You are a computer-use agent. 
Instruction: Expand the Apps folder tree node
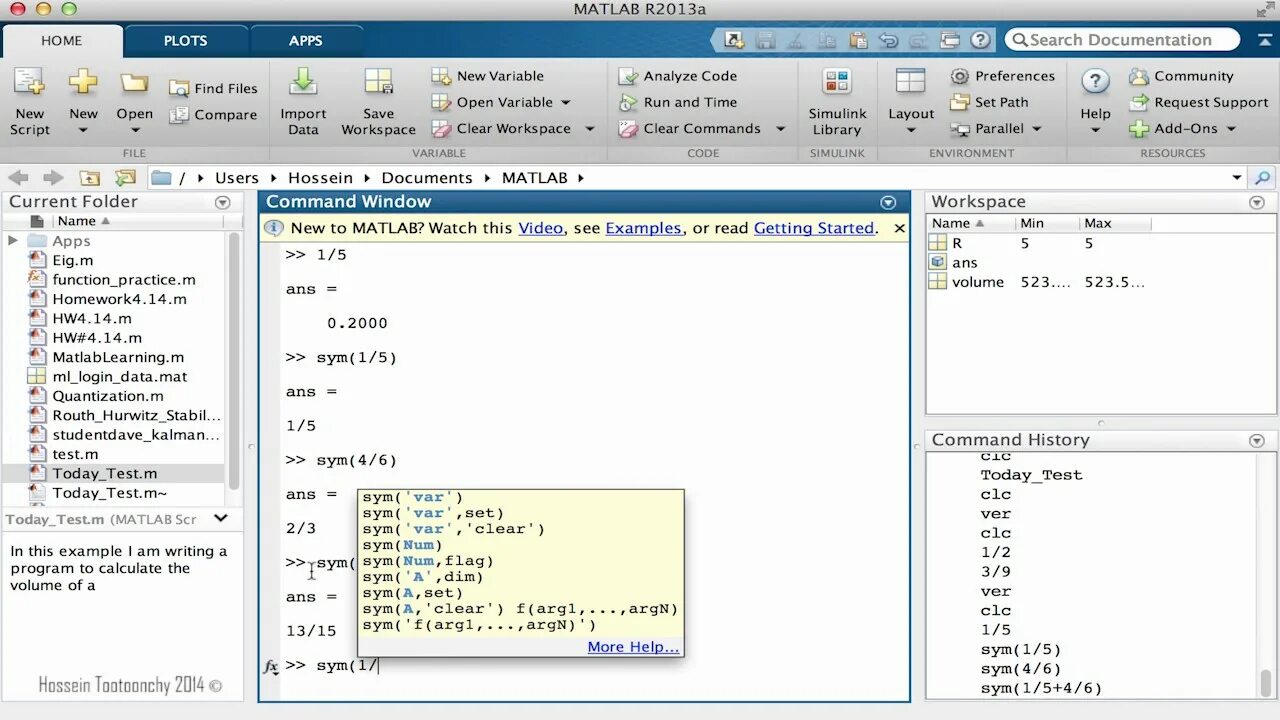coord(13,241)
